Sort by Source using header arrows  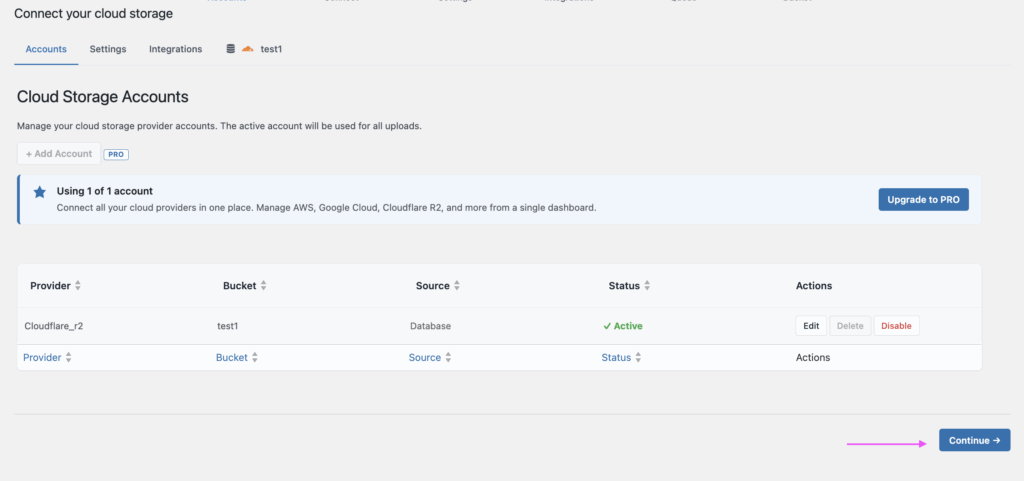pos(457,286)
